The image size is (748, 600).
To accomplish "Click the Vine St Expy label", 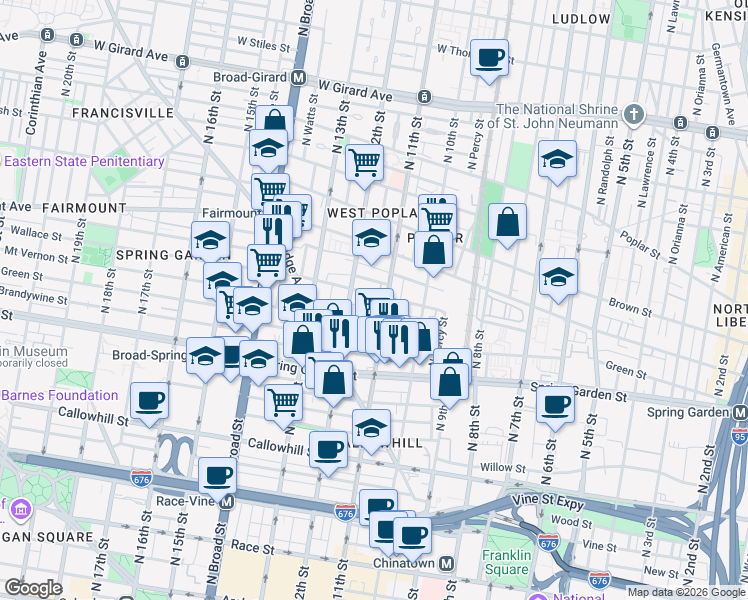I will click(x=548, y=501).
